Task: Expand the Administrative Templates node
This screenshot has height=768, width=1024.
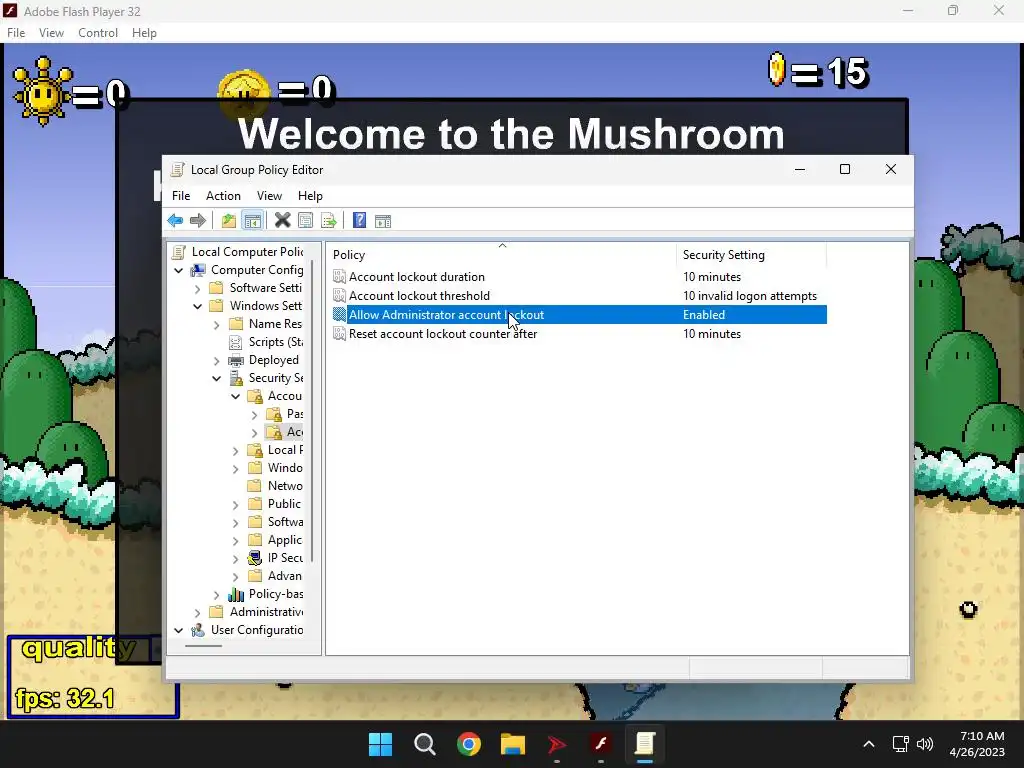Action: pos(197,613)
